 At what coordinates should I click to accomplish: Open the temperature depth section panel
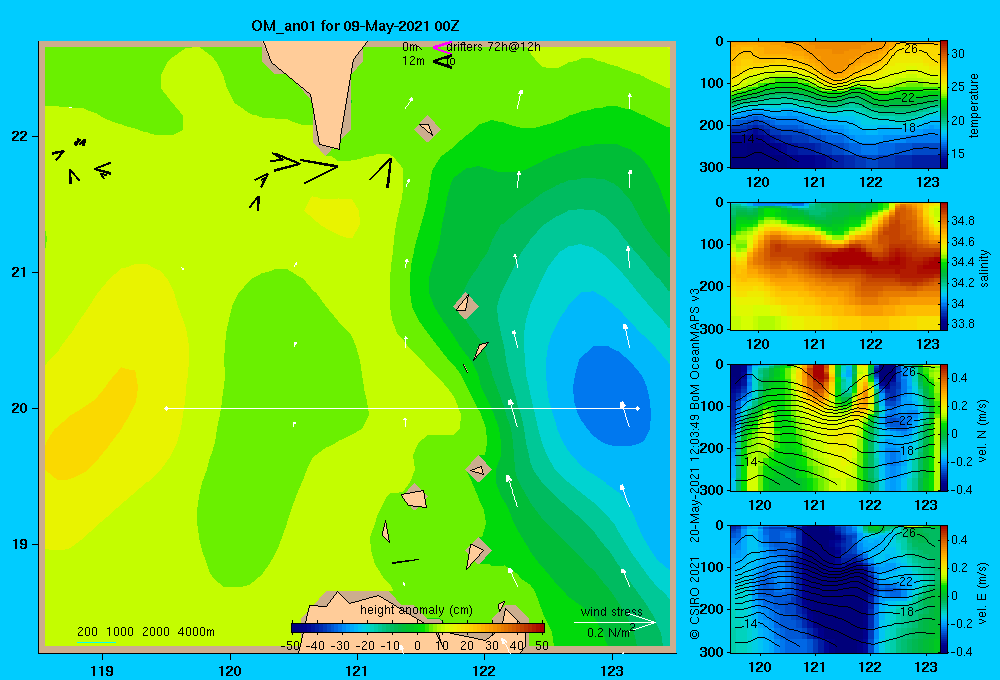[834, 105]
